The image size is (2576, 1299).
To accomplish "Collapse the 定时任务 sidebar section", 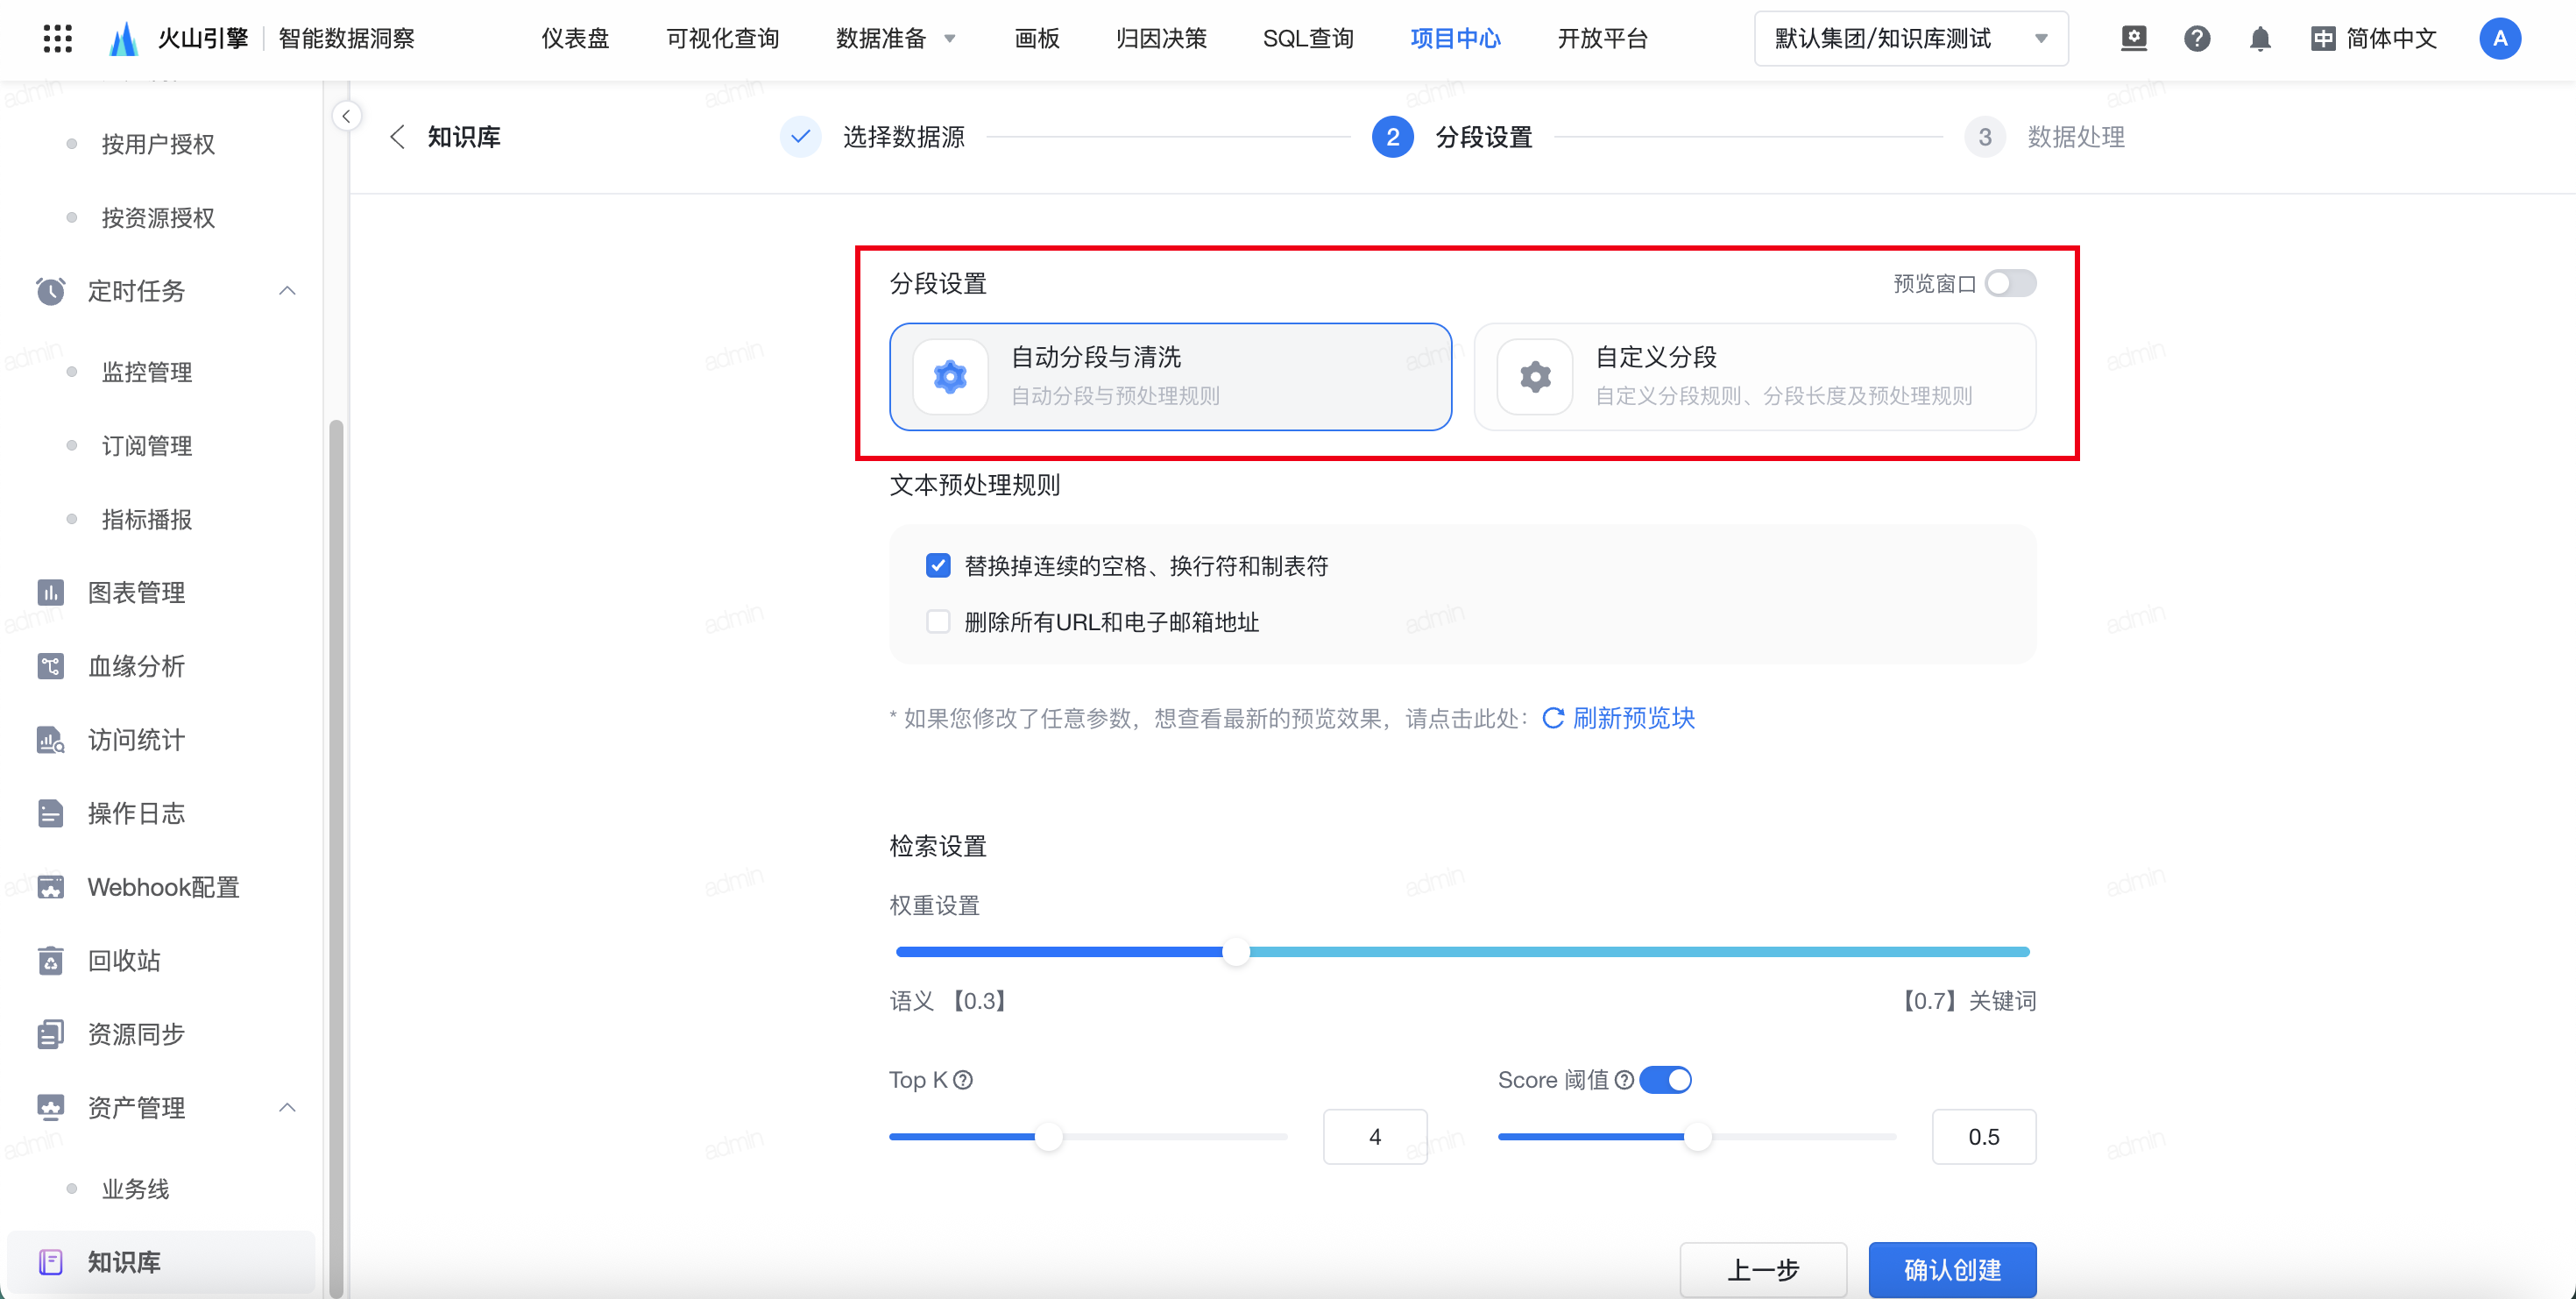I will pyautogui.click(x=287, y=291).
